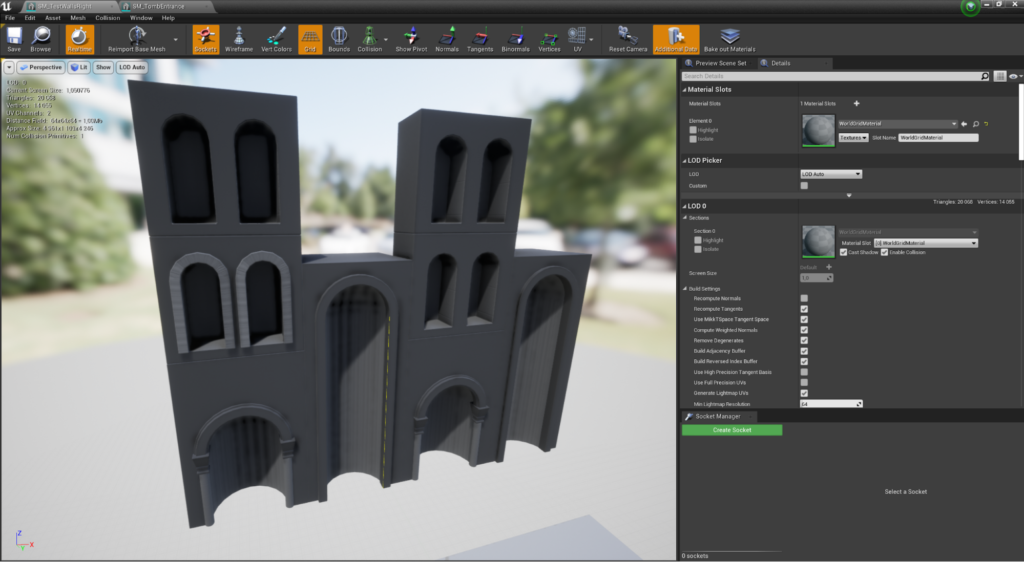Click the green Create Socket button
1024x562 pixels.
tap(731, 430)
